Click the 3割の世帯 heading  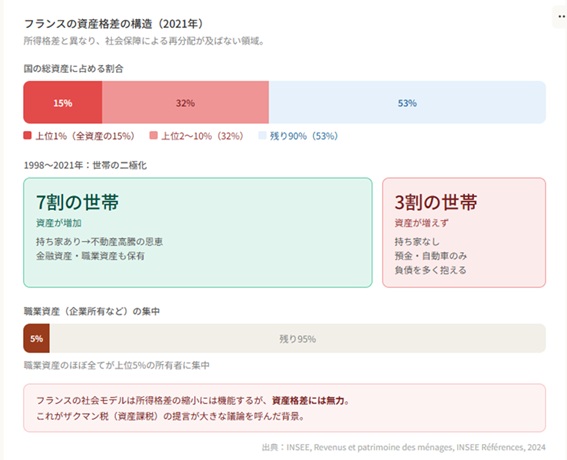[436, 202]
